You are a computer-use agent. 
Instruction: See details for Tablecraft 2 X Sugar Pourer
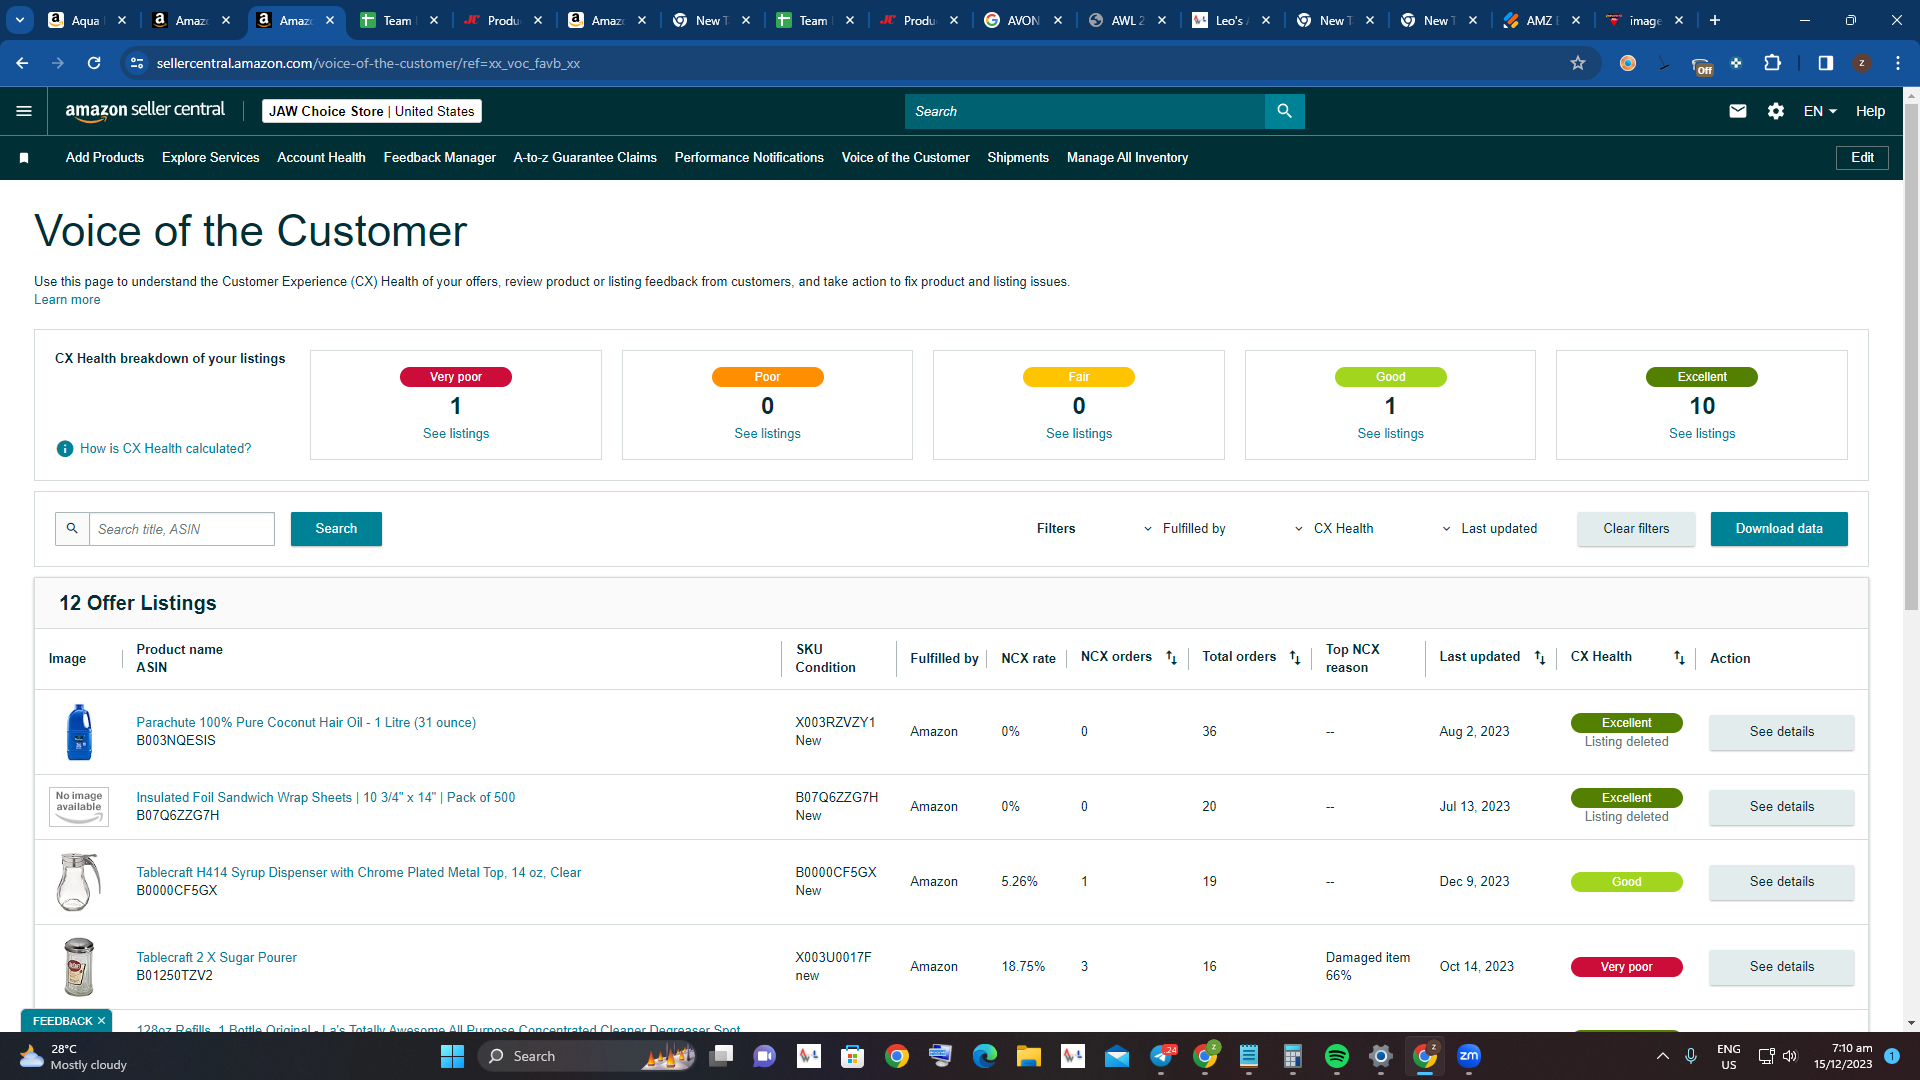click(1781, 967)
